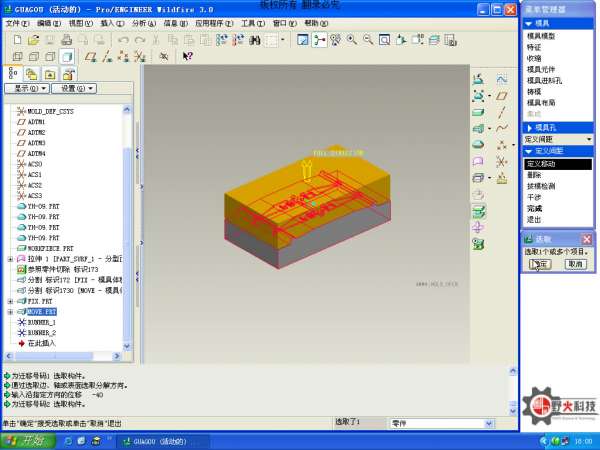Click the parting surface tool icon
The height and width of the screenshot is (450, 600).
coord(478,161)
